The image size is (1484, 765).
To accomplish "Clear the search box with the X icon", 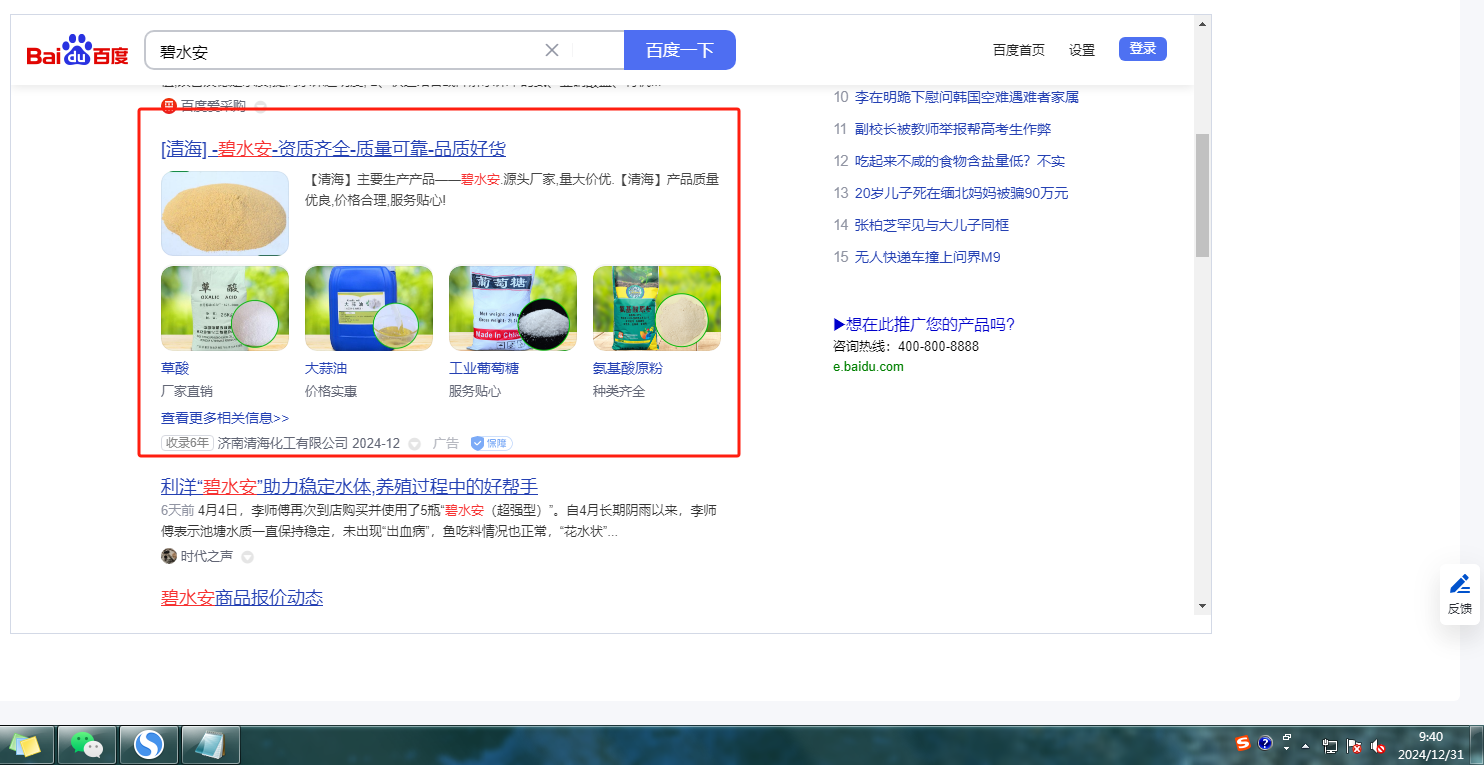I will tap(552, 50).
